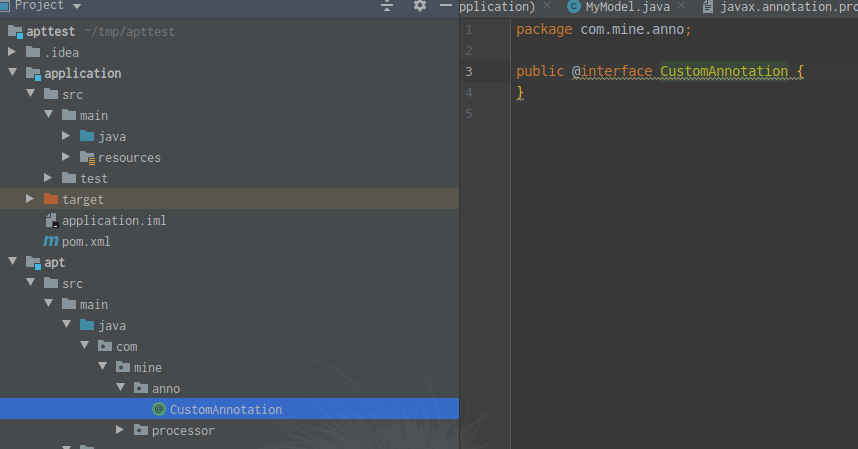858x449 pixels.
Task: Expand the processor package
Action: (120, 430)
